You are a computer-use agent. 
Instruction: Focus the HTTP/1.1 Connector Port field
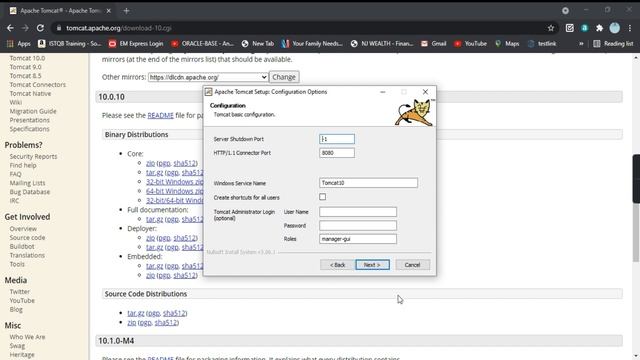coord(337,153)
